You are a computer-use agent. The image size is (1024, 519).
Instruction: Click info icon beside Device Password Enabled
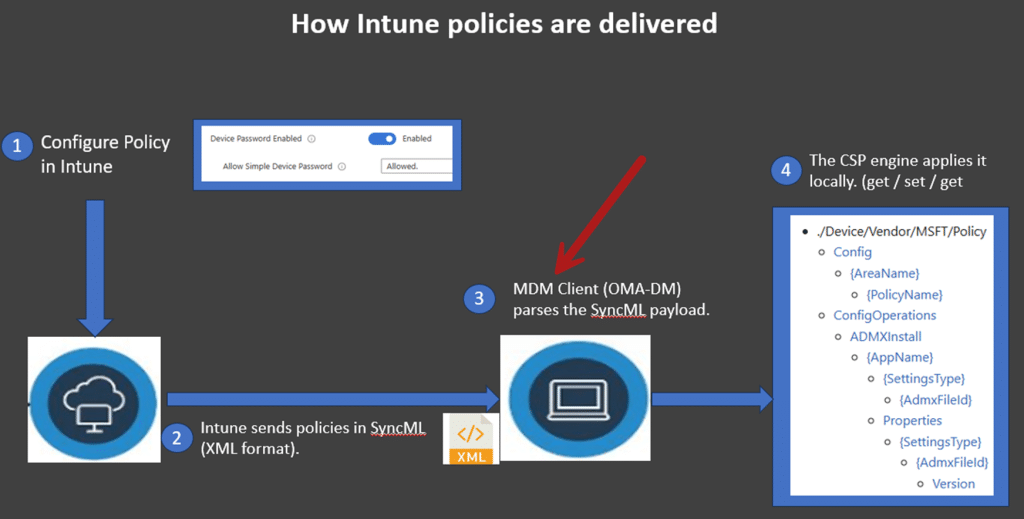click(312, 139)
